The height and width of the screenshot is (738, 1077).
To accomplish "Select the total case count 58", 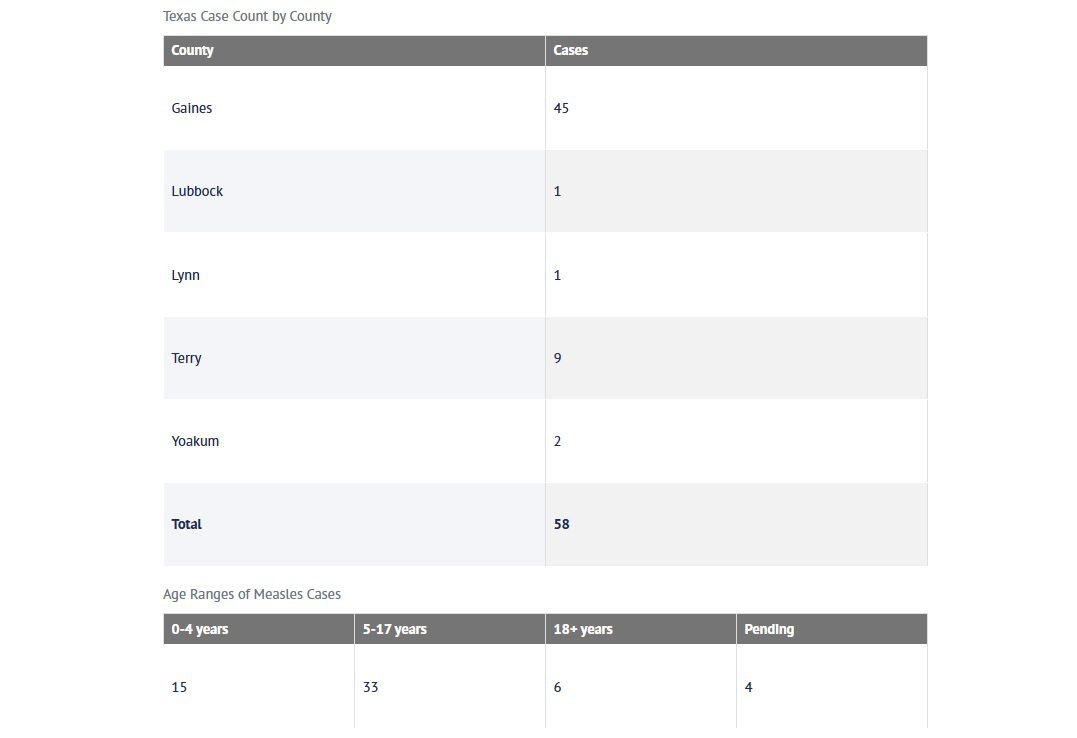I will coord(562,524).
